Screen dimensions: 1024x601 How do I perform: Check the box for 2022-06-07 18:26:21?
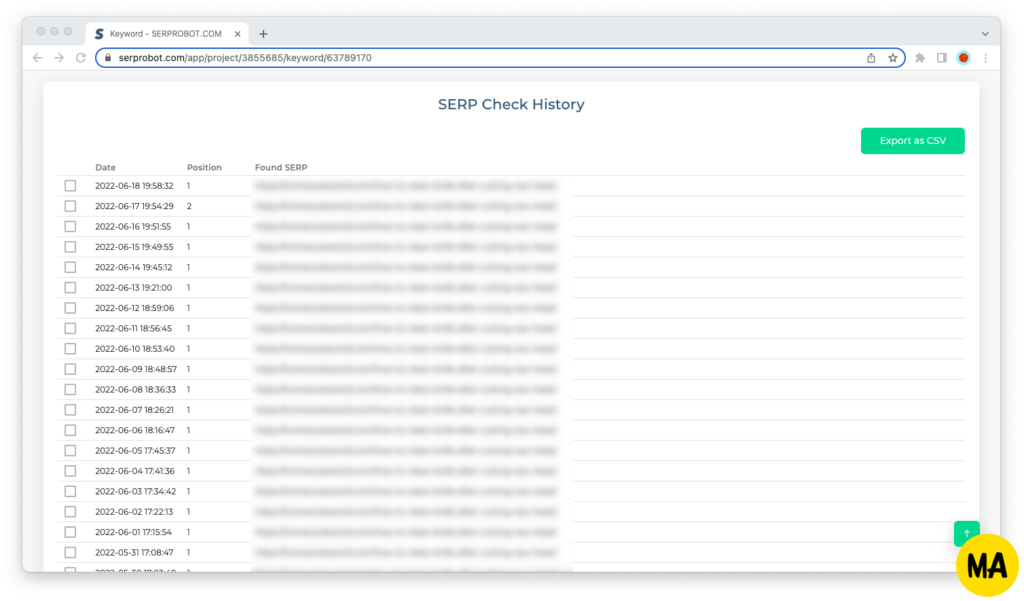tap(71, 410)
